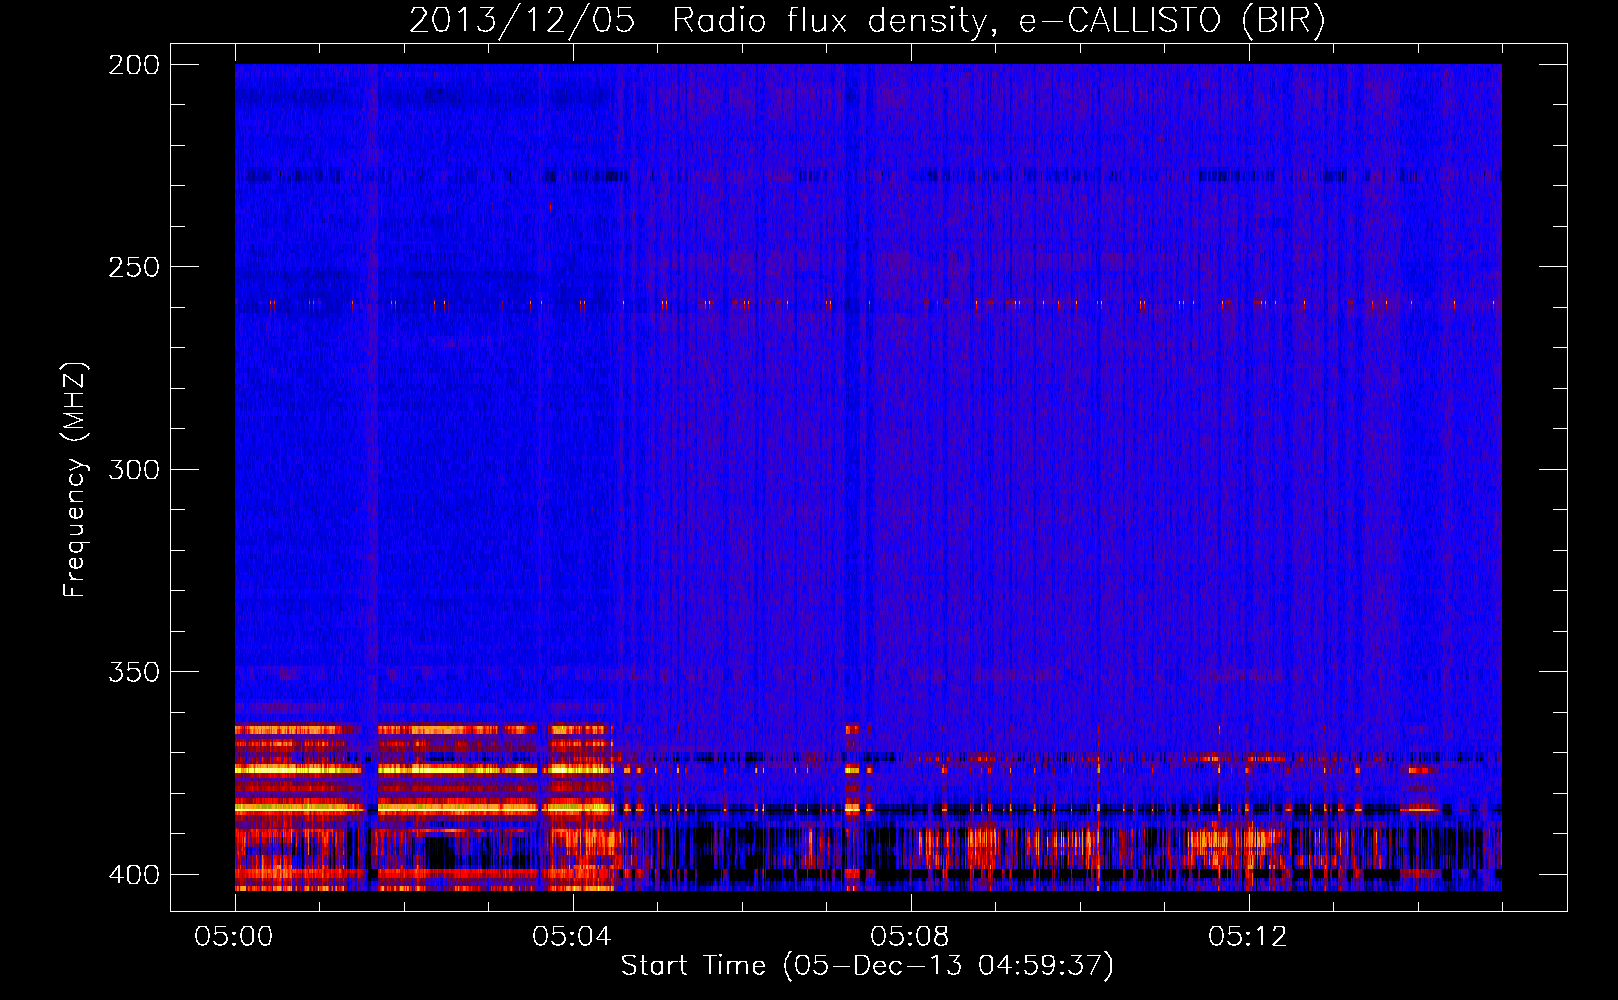Select the 200 frequency tick label
1618x1000 pixels.
tap(134, 65)
